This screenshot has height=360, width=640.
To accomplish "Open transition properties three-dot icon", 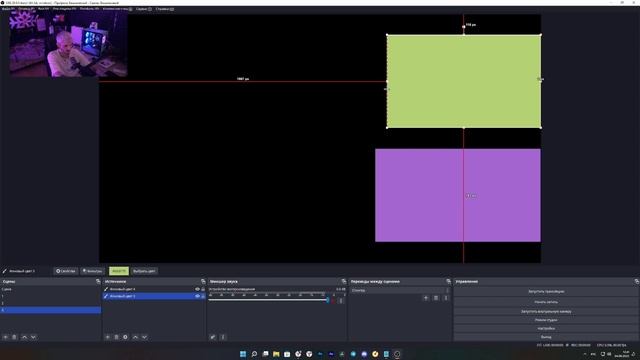I will click(x=446, y=298).
